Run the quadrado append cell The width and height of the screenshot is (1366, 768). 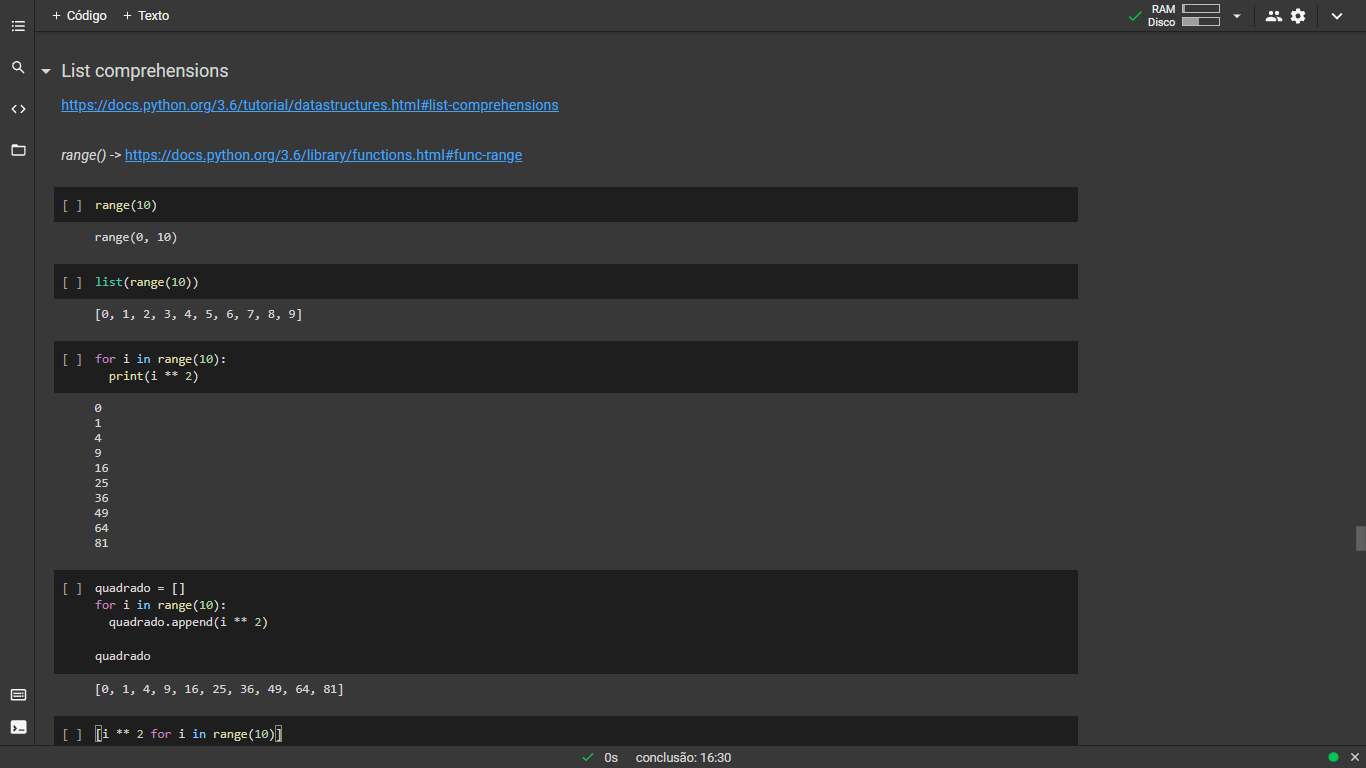[x=72, y=588]
